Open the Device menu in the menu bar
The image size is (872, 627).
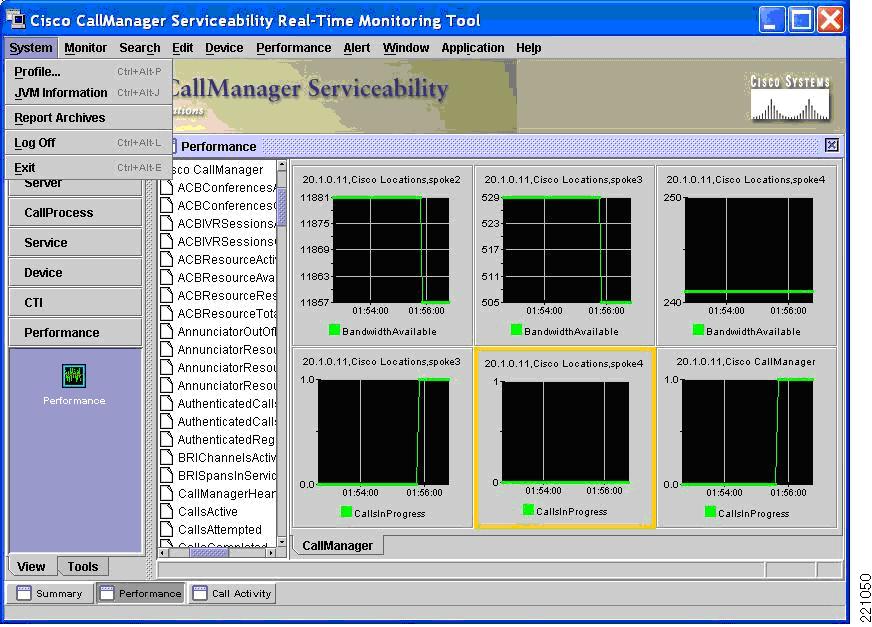click(224, 48)
